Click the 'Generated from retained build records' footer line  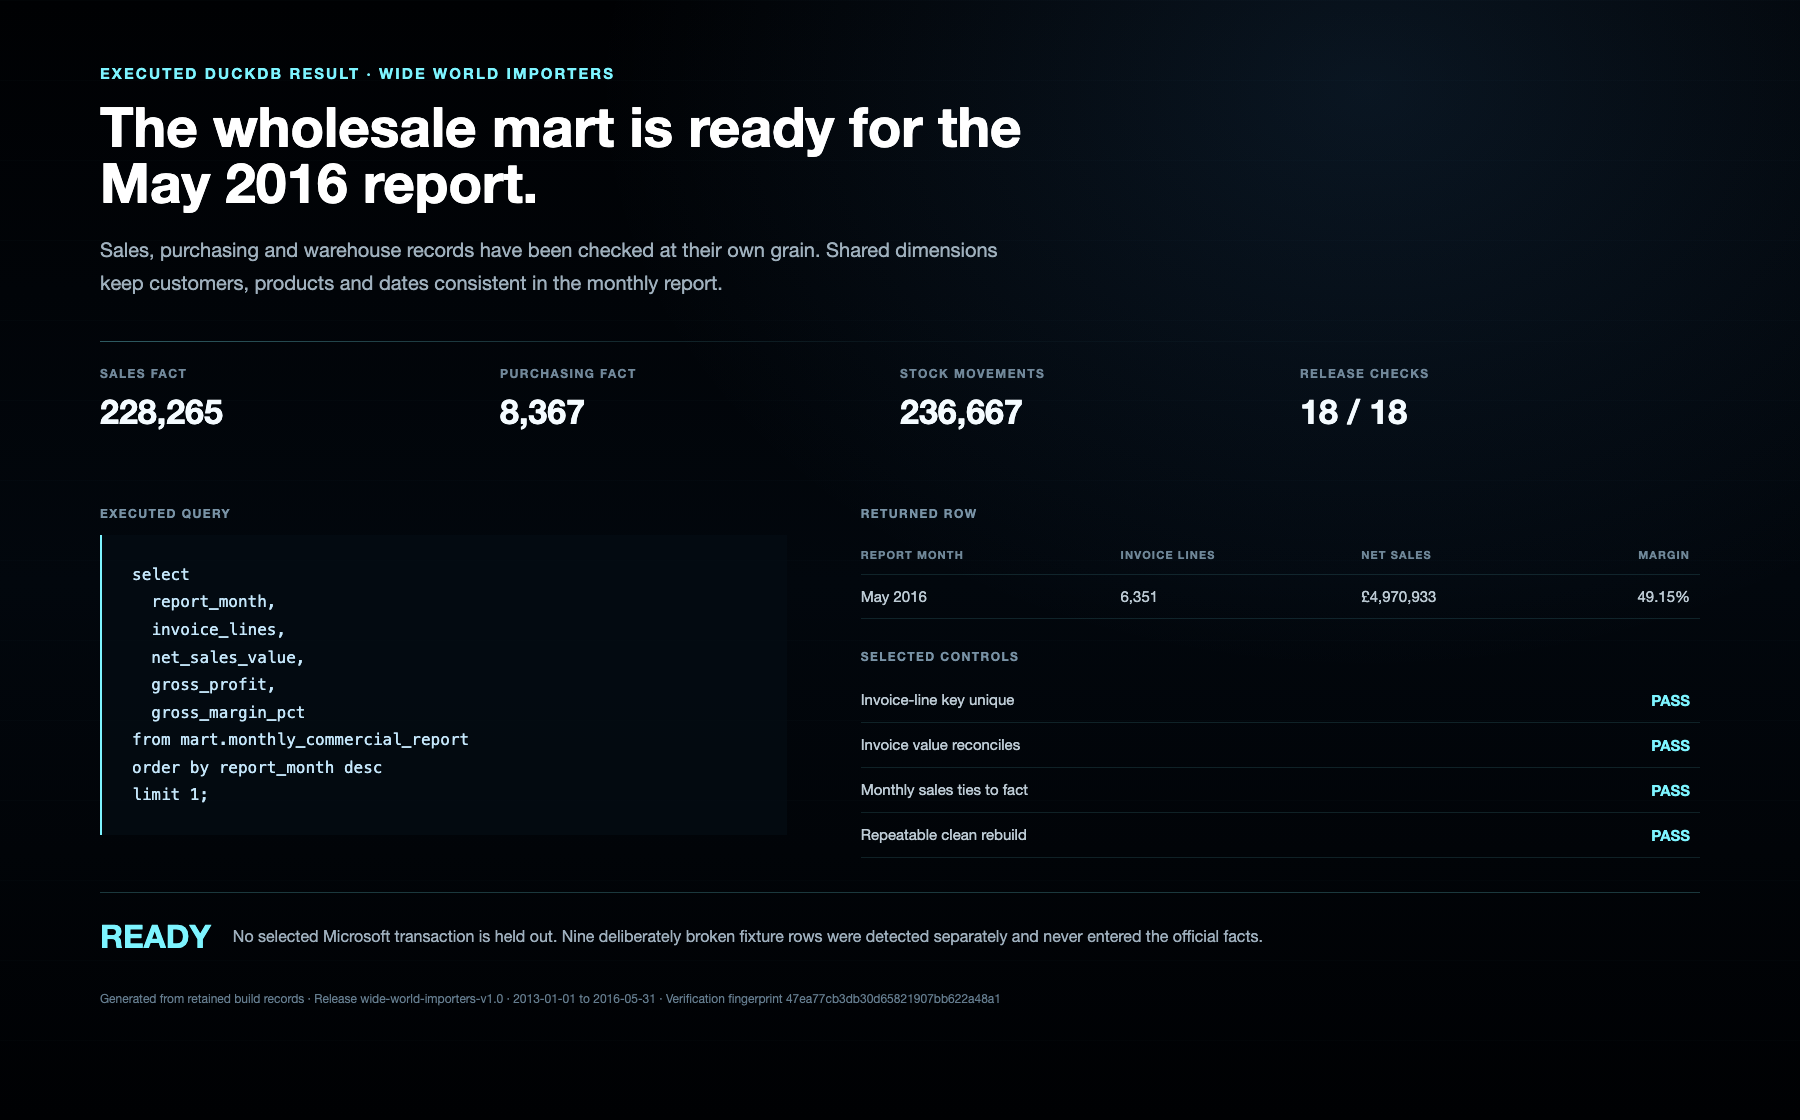[x=550, y=999]
